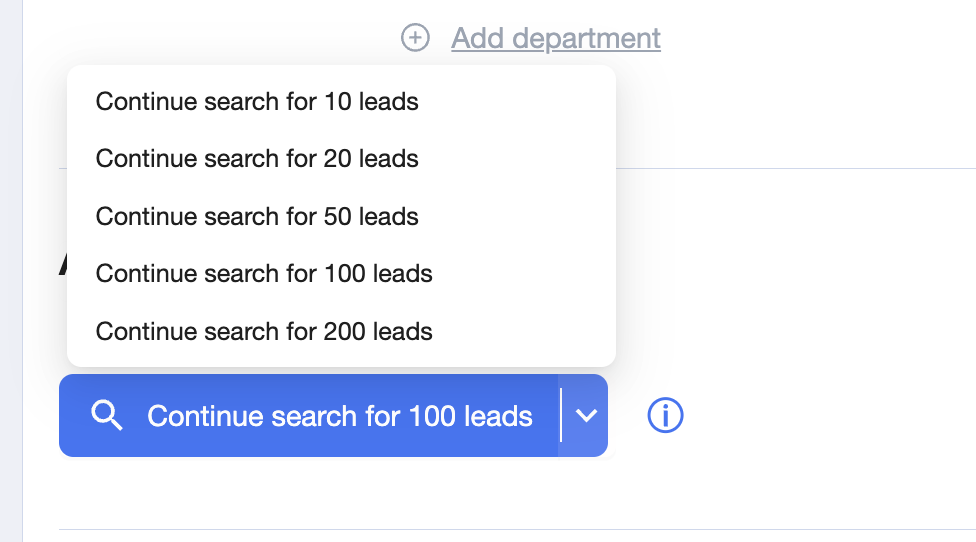The image size is (976, 542).
Task: Click the blue Continue search for 100 leads button
Action: pos(309,416)
